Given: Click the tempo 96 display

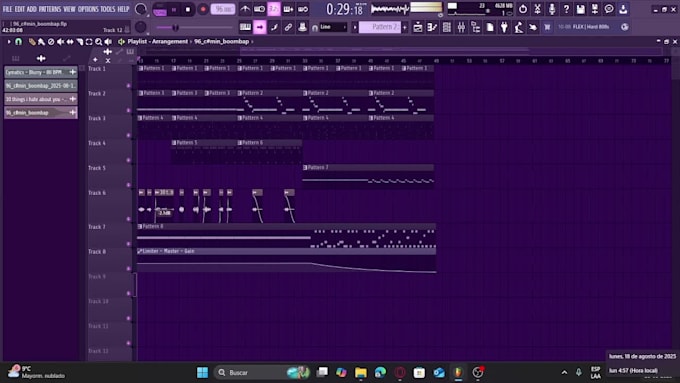Looking at the screenshot, I should [222, 9].
